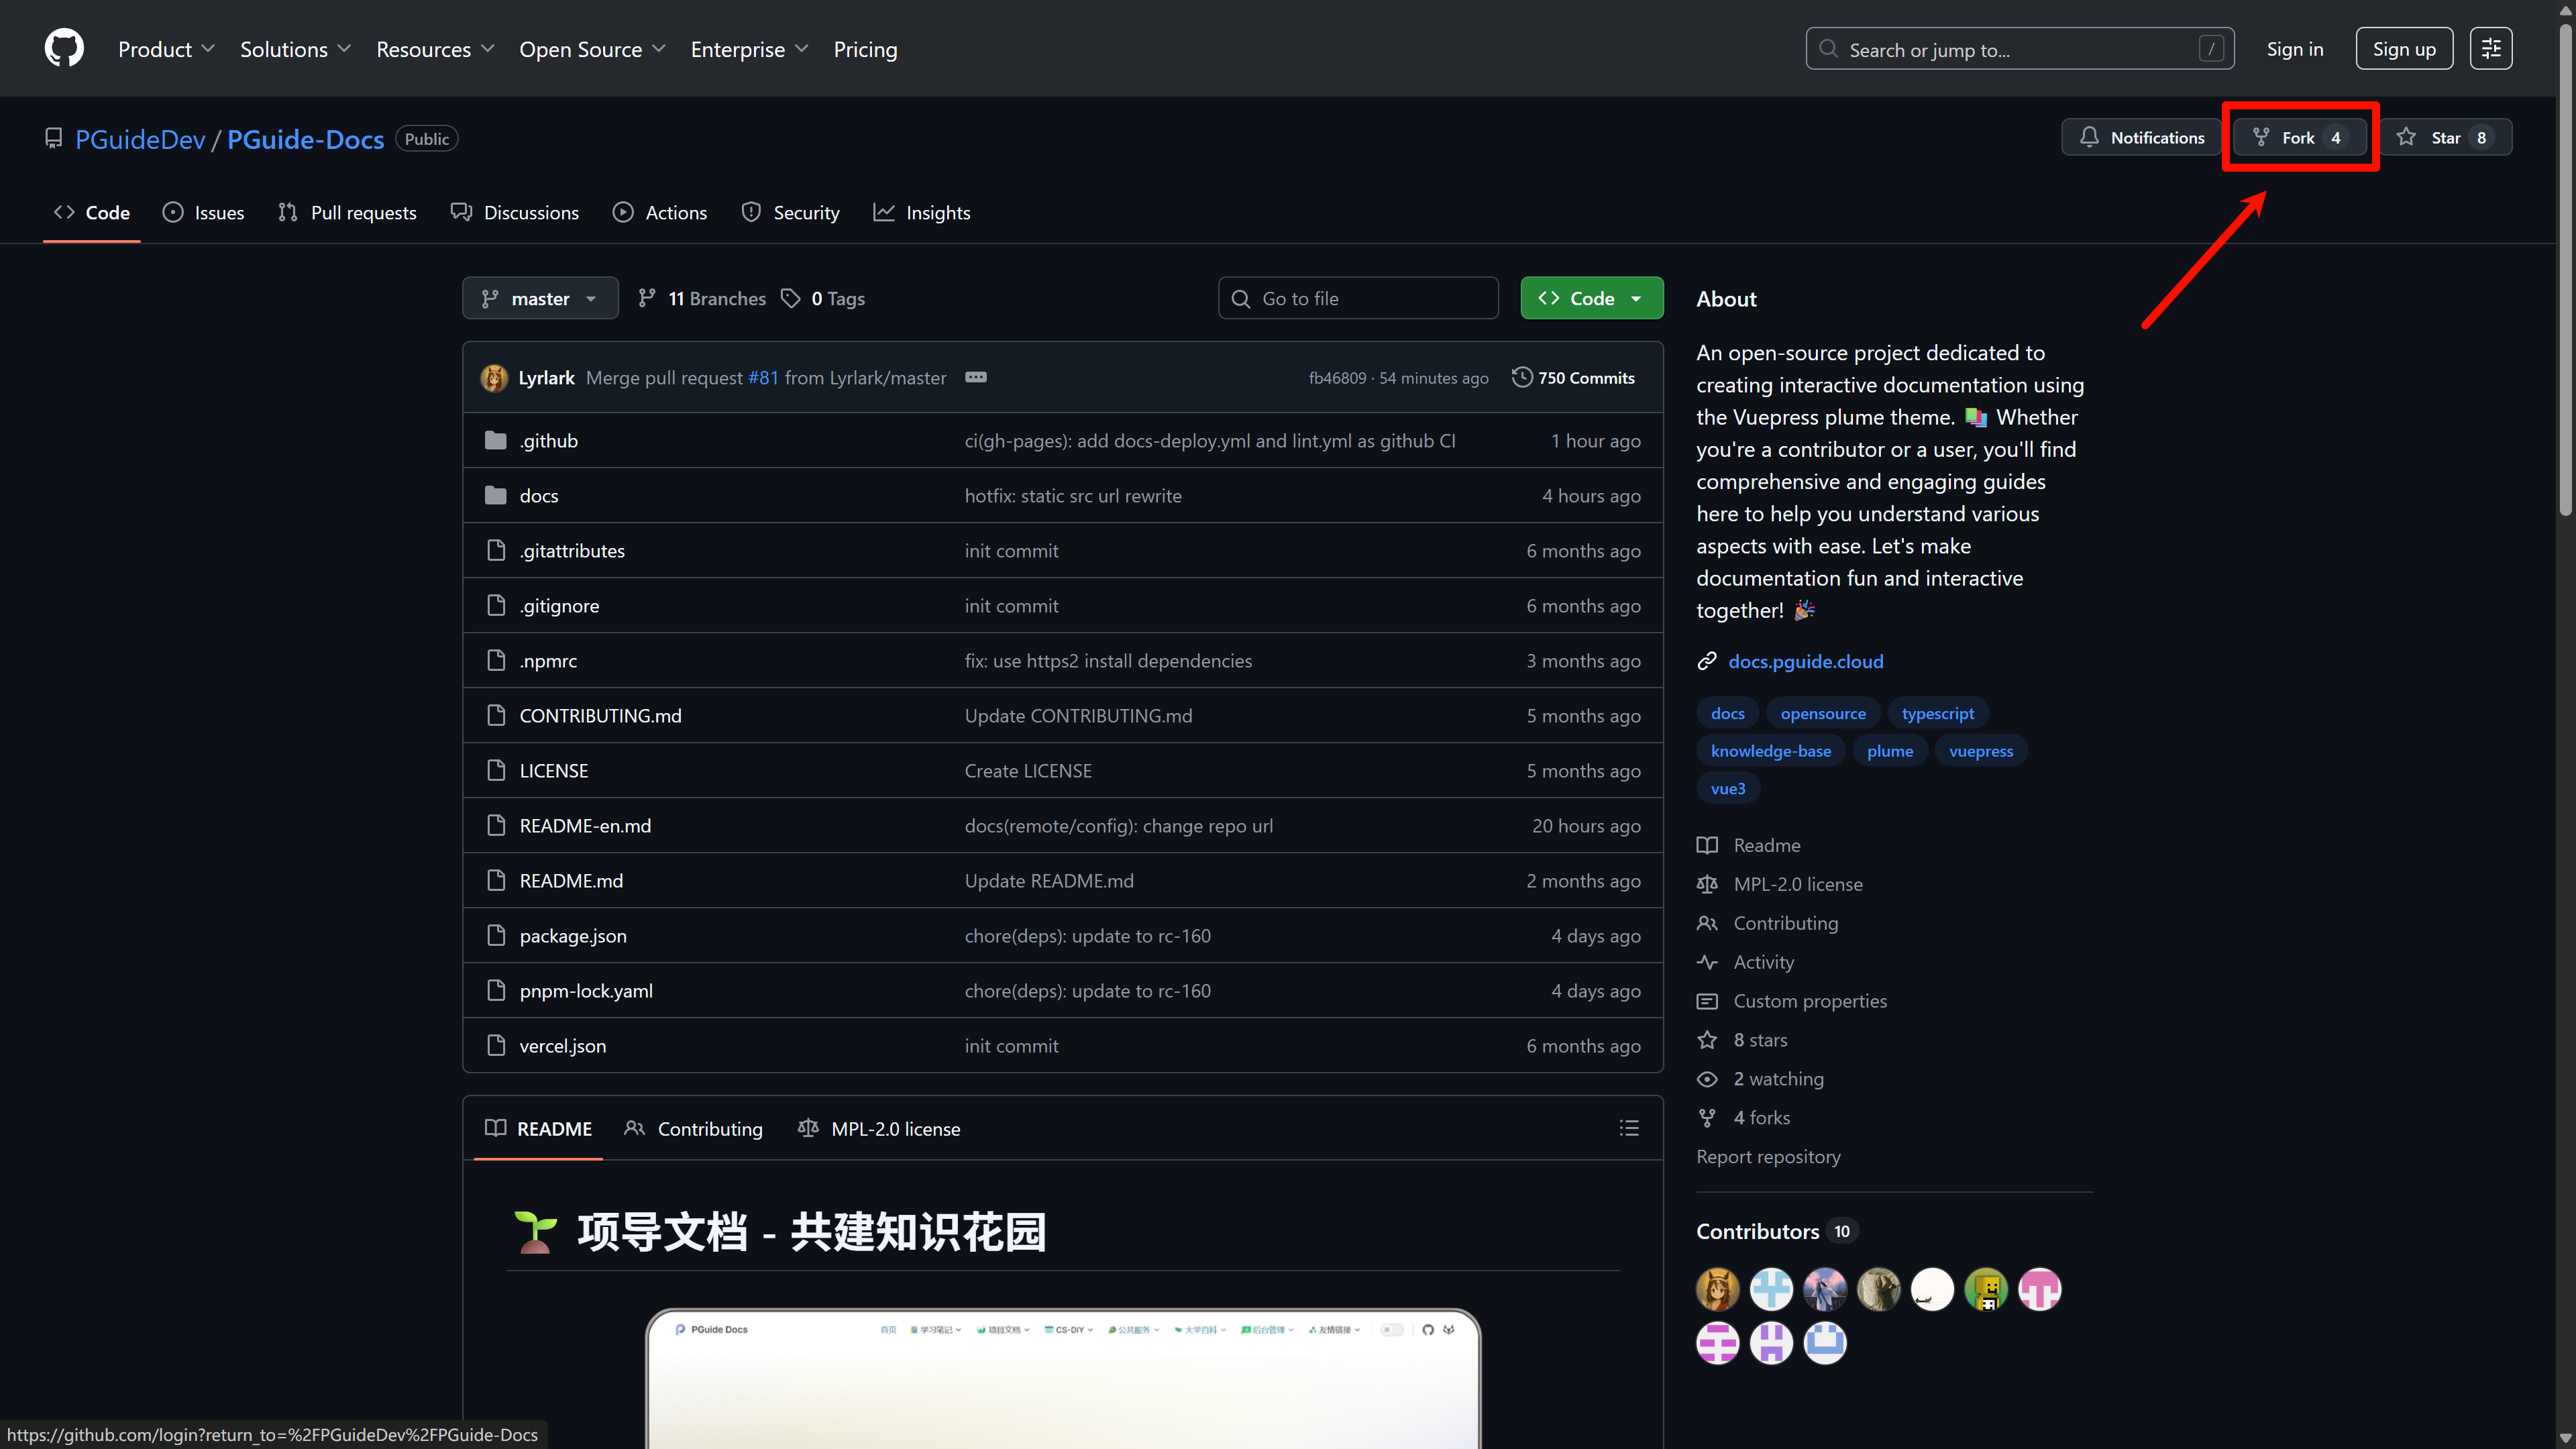The height and width of the screenshot is (1449, 2576).
Task: Open the docs.pguide.cloud website link
Action: click(1805, 661)
